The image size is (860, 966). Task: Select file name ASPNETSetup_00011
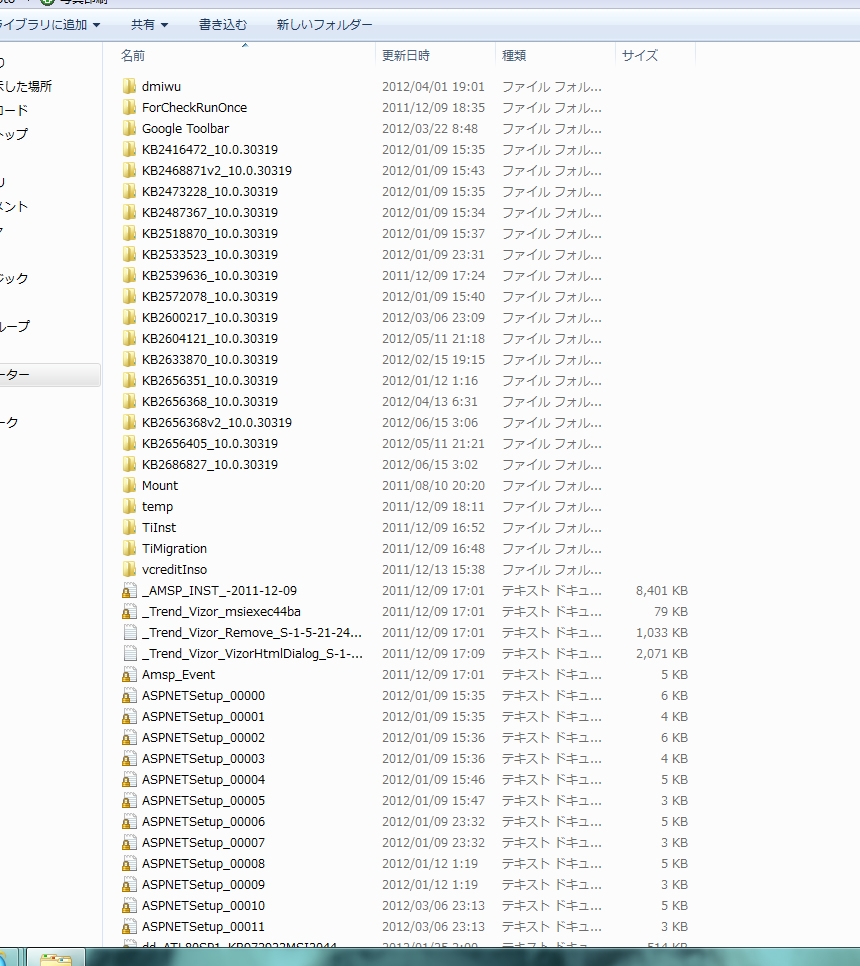(203, 926)
